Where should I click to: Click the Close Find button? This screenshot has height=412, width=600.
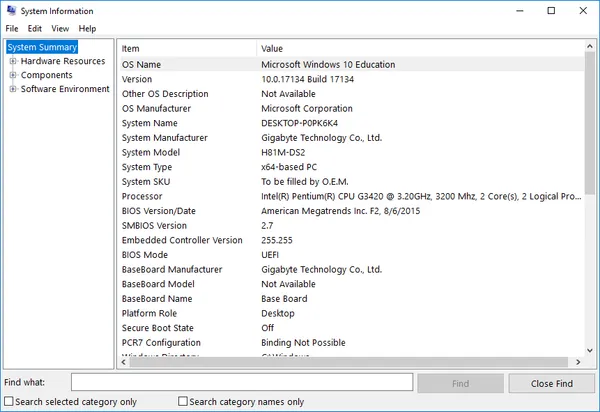(x=551, y=383)
